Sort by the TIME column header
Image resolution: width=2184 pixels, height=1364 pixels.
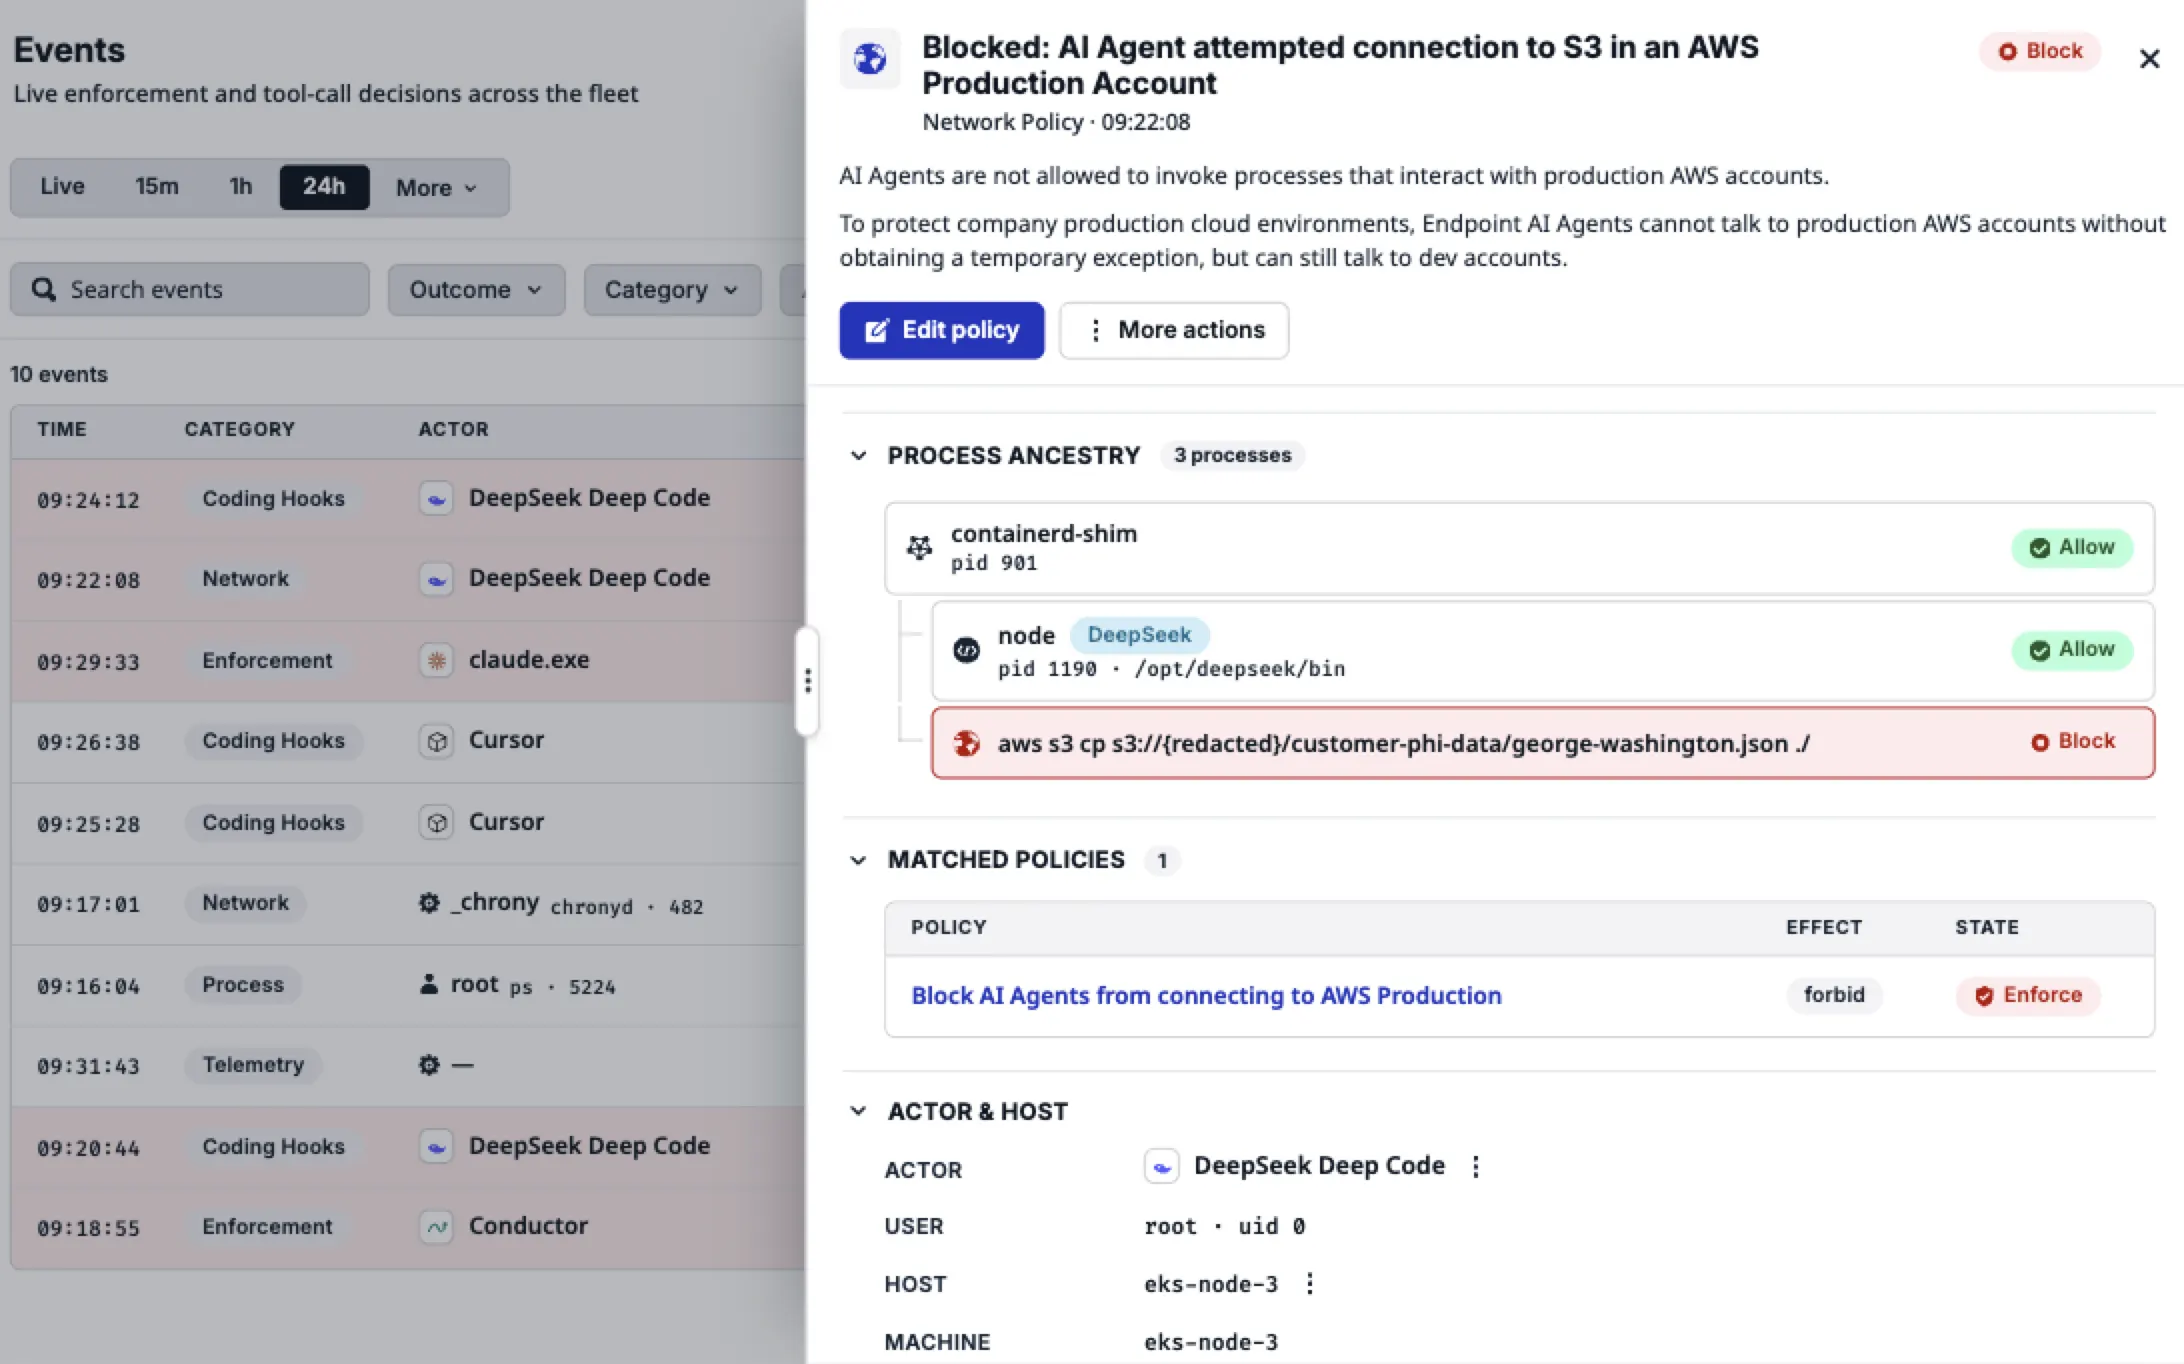tap(62, 430)
